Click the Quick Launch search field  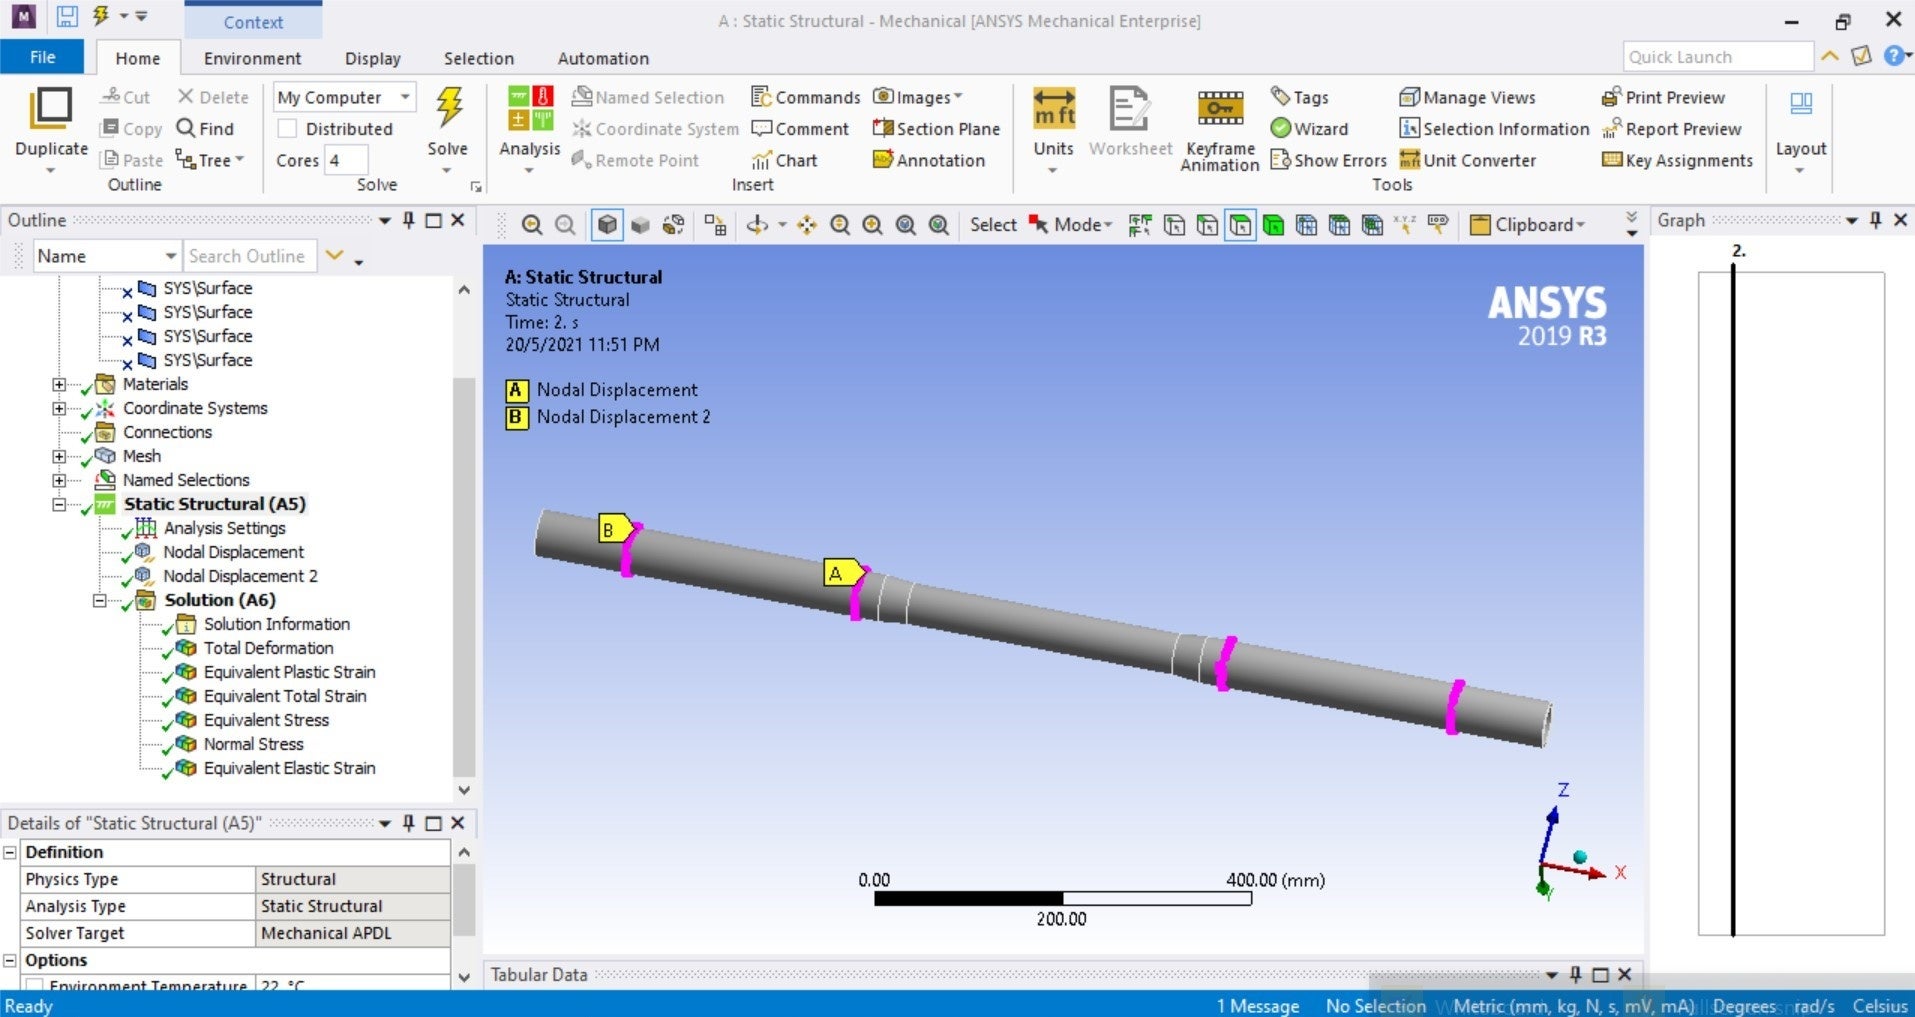pos(1718,57)
